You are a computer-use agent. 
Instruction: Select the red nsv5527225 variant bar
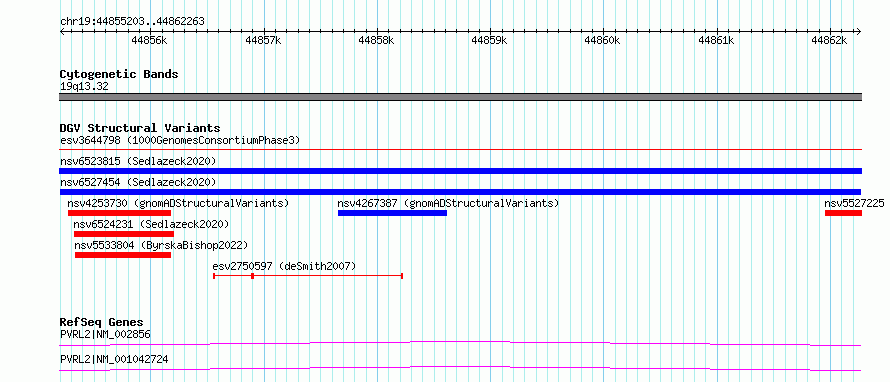point(843,213)
